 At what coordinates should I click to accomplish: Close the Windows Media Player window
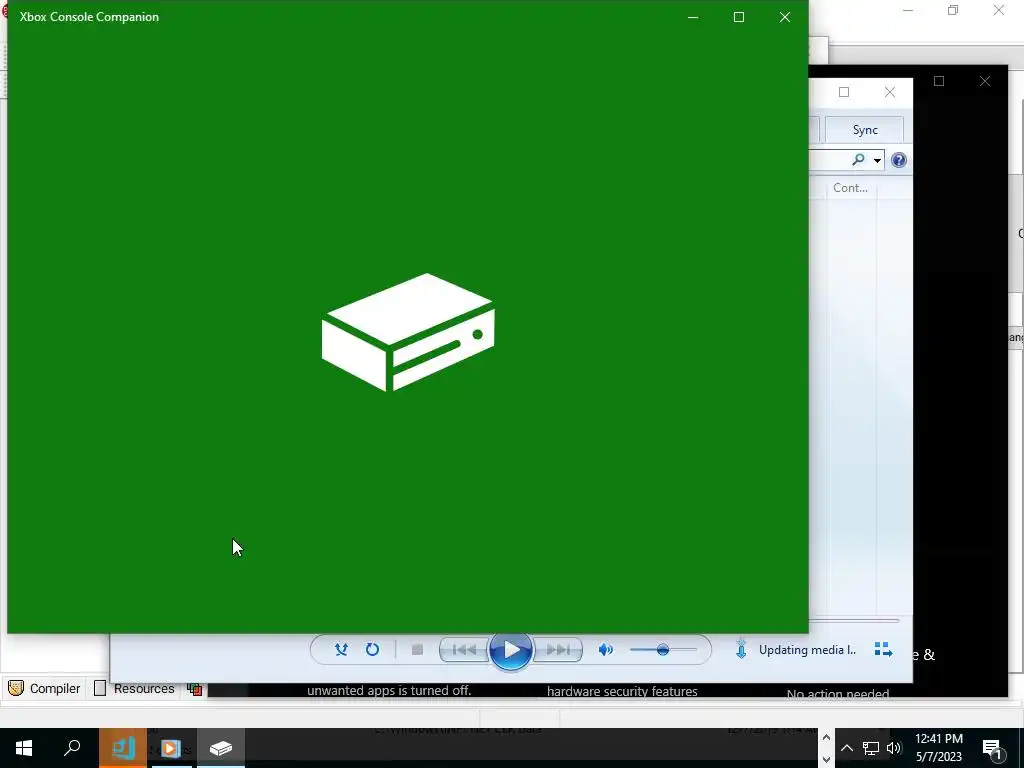[x=889, y=92]
